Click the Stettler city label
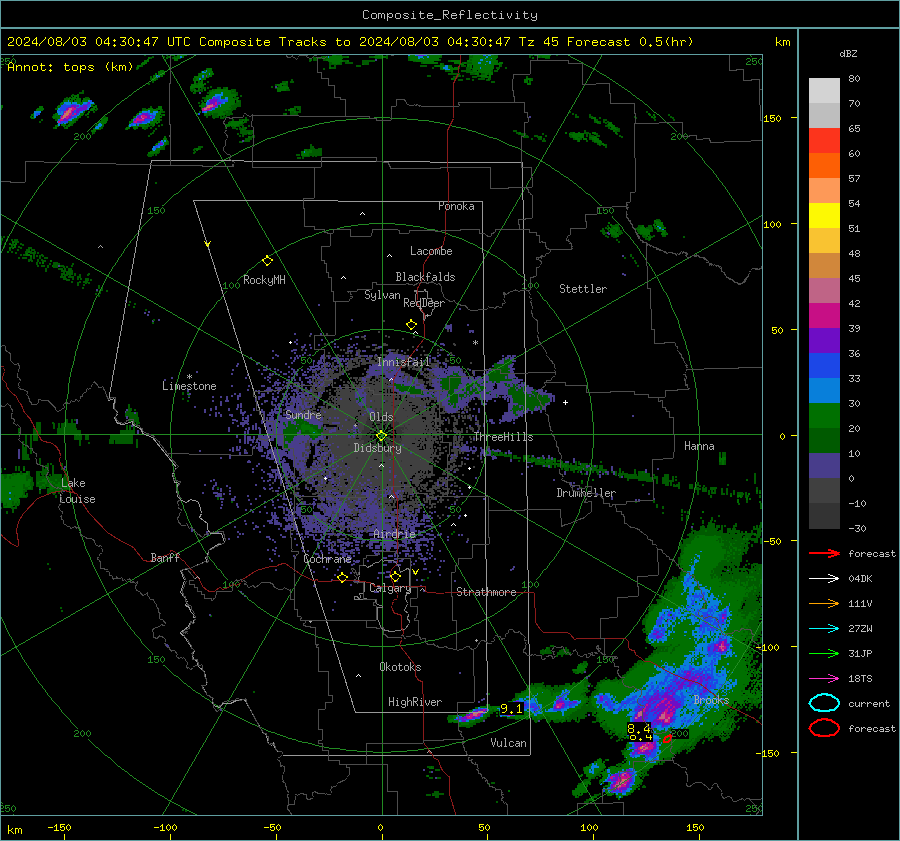900x841 pixels. 583,289
